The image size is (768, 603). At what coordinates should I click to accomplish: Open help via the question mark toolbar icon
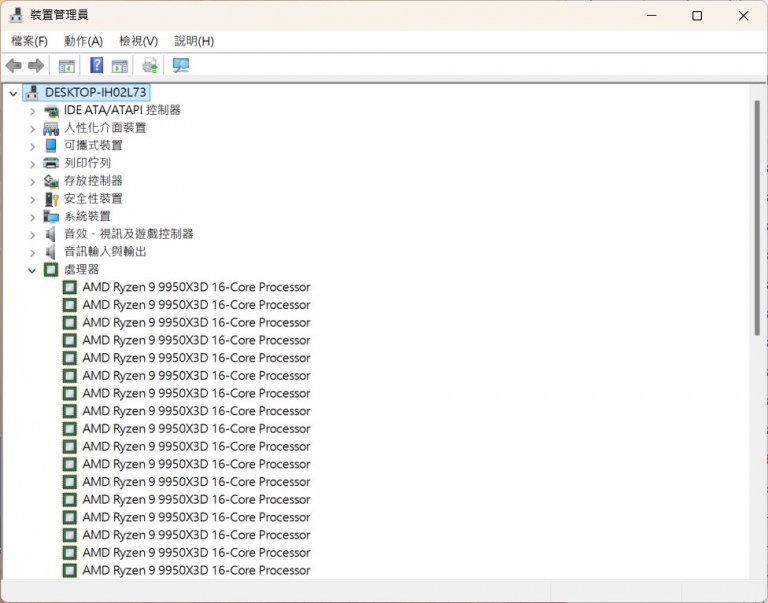pyautogui.click(x=96, y=65)
